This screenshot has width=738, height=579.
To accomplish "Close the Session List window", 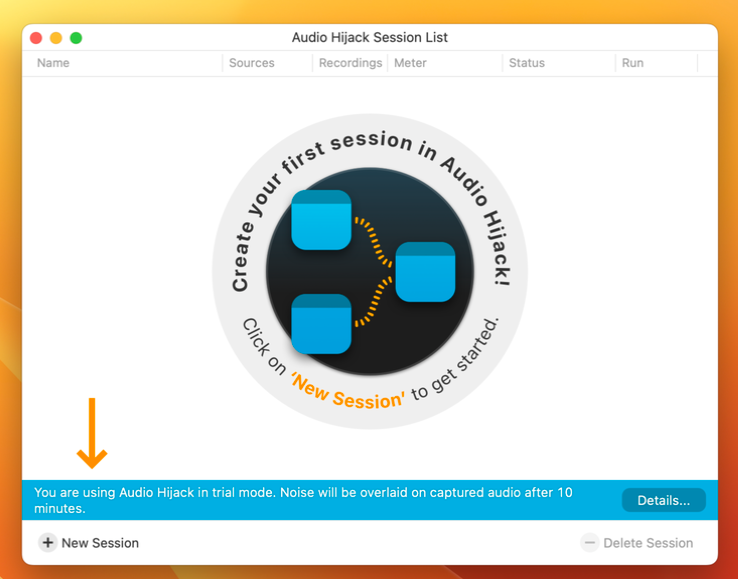I will pyautogui.click(x=36, y=38).
